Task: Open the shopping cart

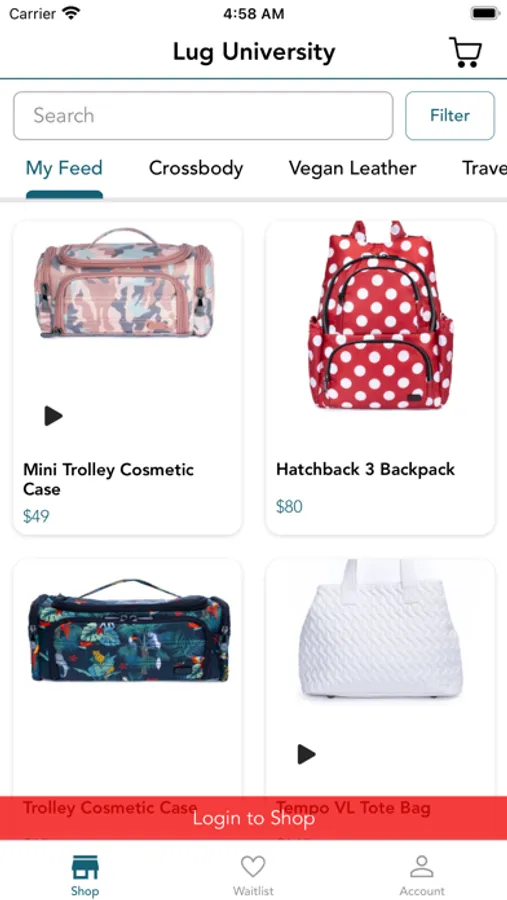Action: click(465, 52)
